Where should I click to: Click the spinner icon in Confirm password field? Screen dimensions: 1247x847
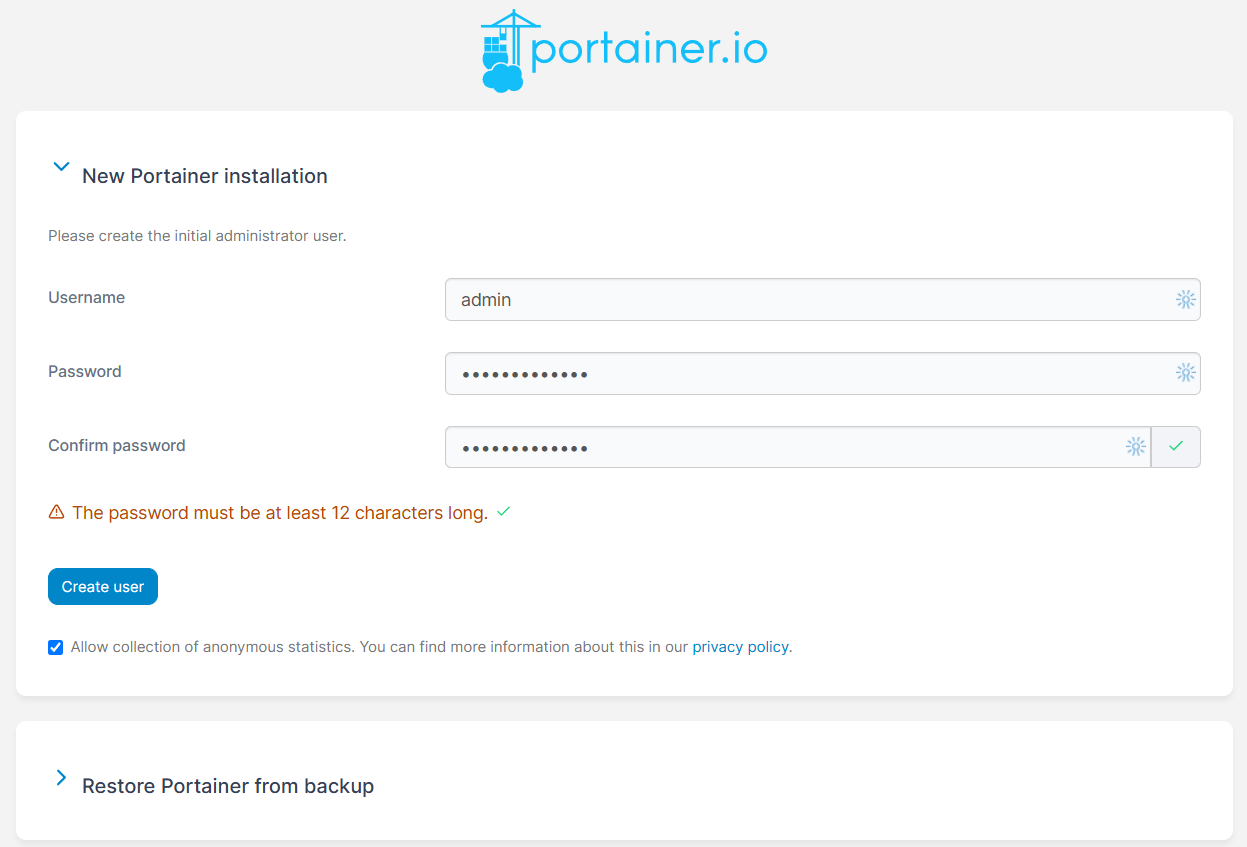pyautogui.click(x=1136, y=447)
